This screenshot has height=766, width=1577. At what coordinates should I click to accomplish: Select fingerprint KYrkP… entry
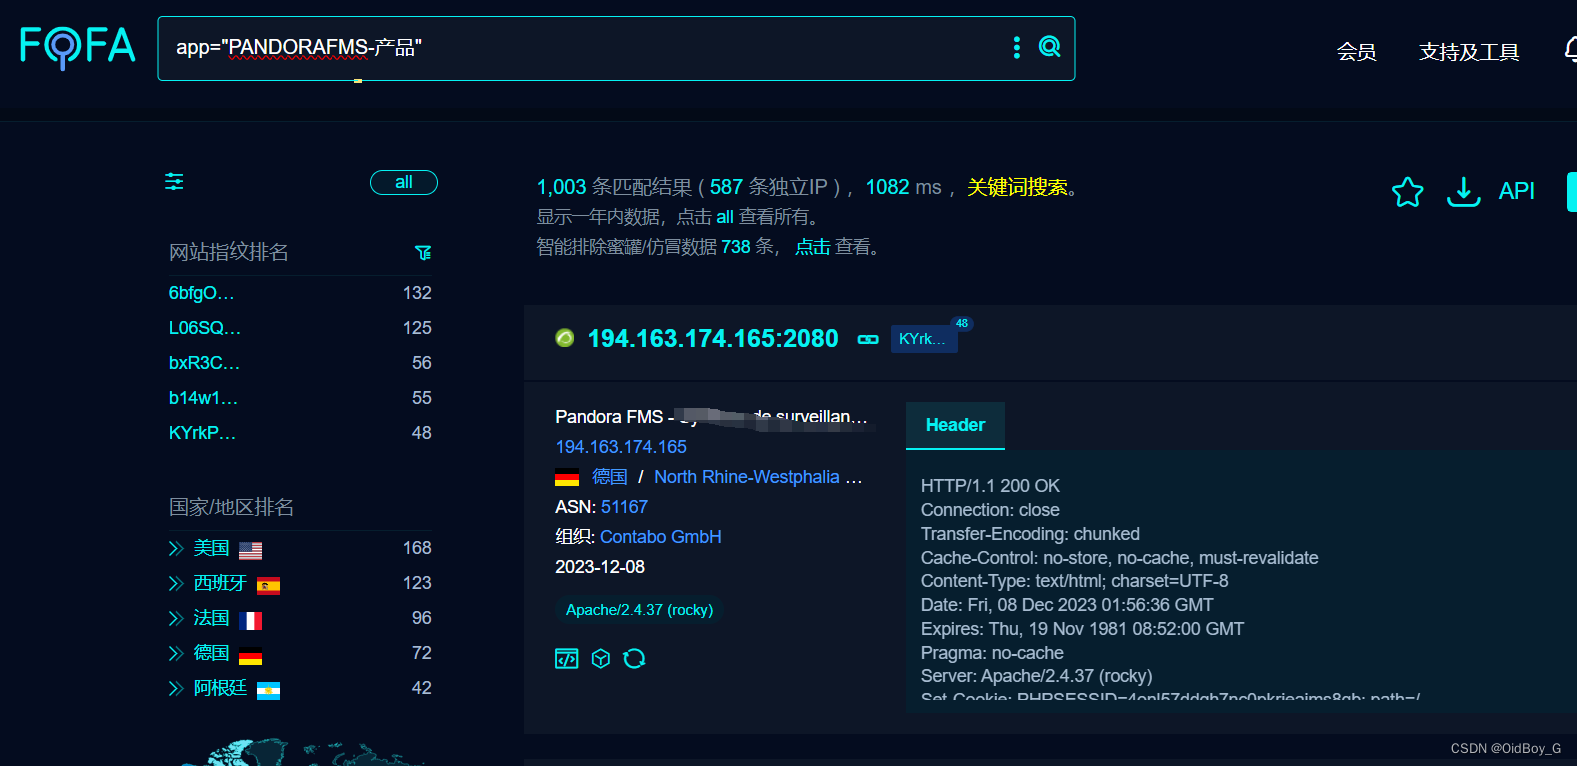pos(202,433)
